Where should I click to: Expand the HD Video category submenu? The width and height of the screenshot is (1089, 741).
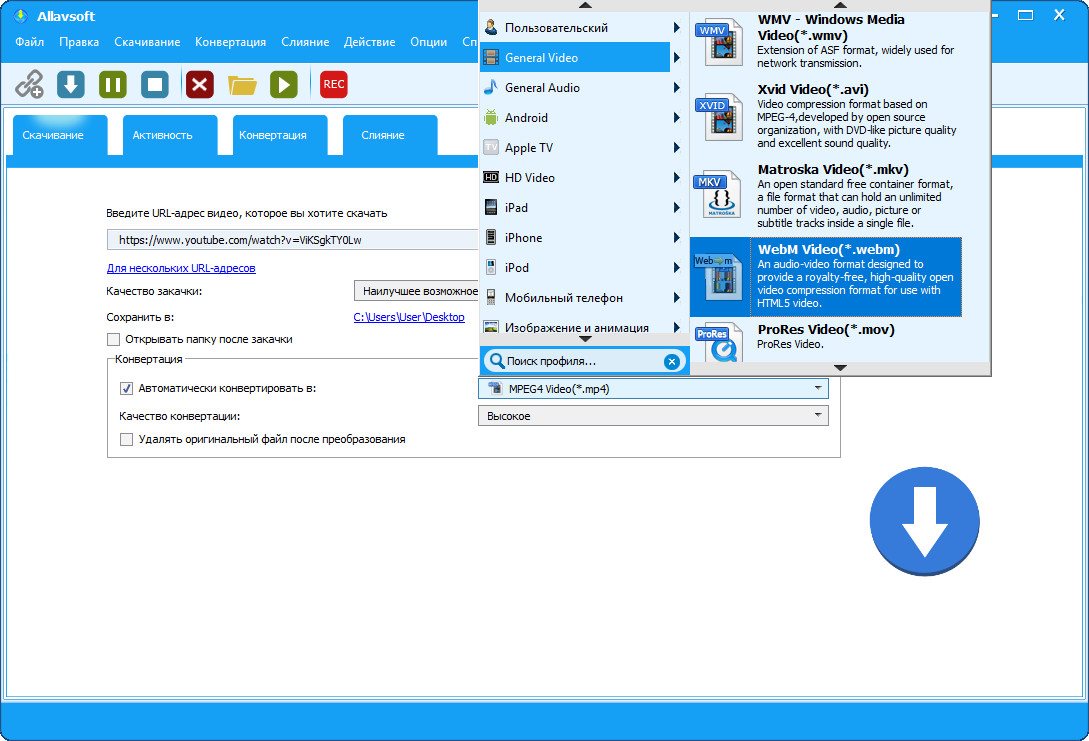tap(583, 178)
